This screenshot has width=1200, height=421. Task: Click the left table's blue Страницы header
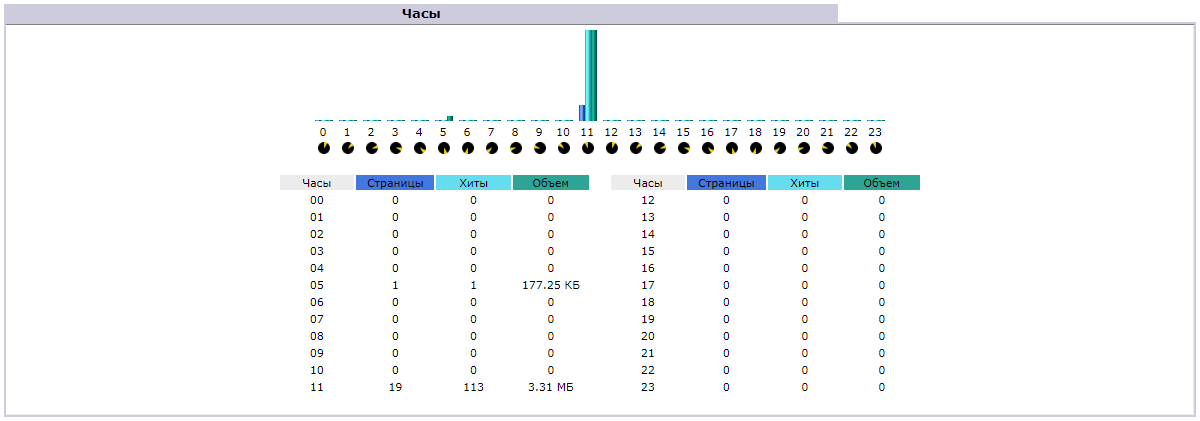point(395,183)
